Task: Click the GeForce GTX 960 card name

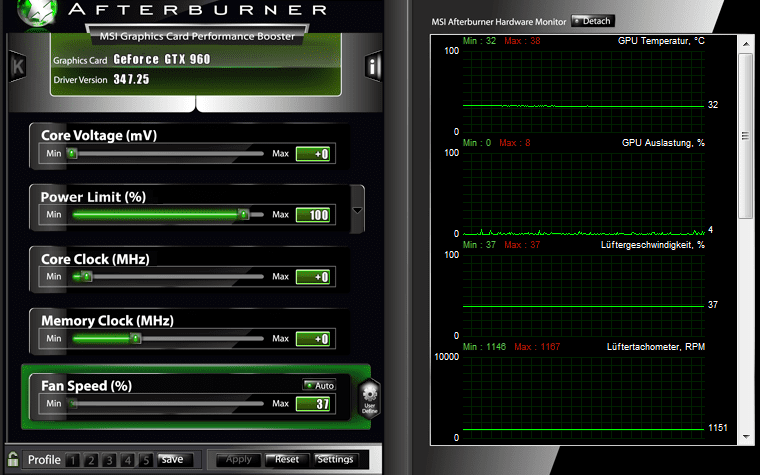Action: pos(162,60)
